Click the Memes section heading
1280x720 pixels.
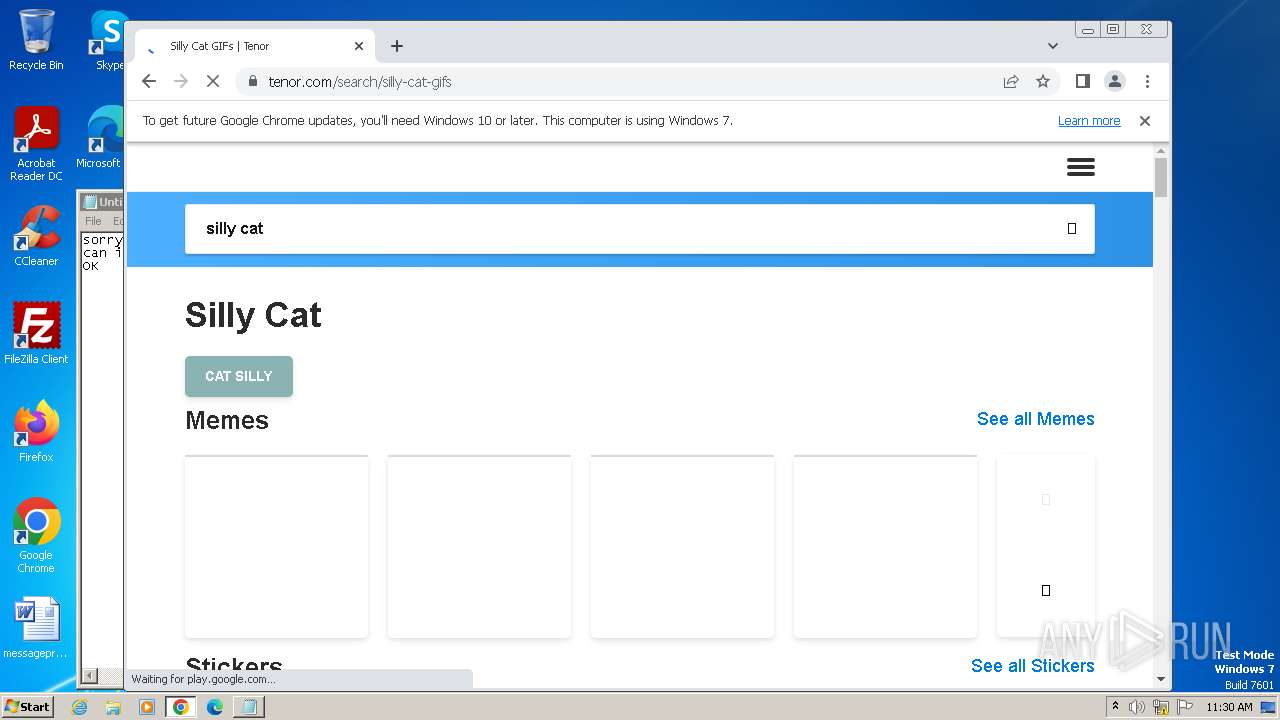(x=227, y=420)
